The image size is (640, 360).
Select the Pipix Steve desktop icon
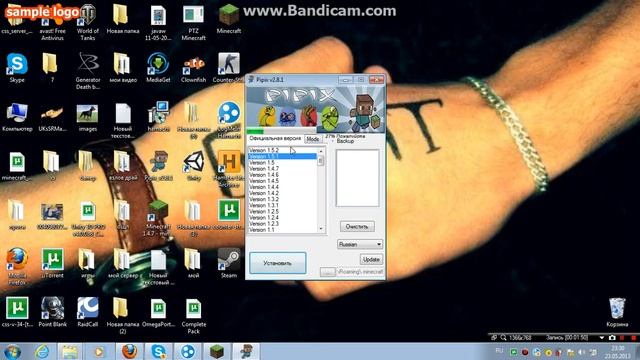pos(158,166)
